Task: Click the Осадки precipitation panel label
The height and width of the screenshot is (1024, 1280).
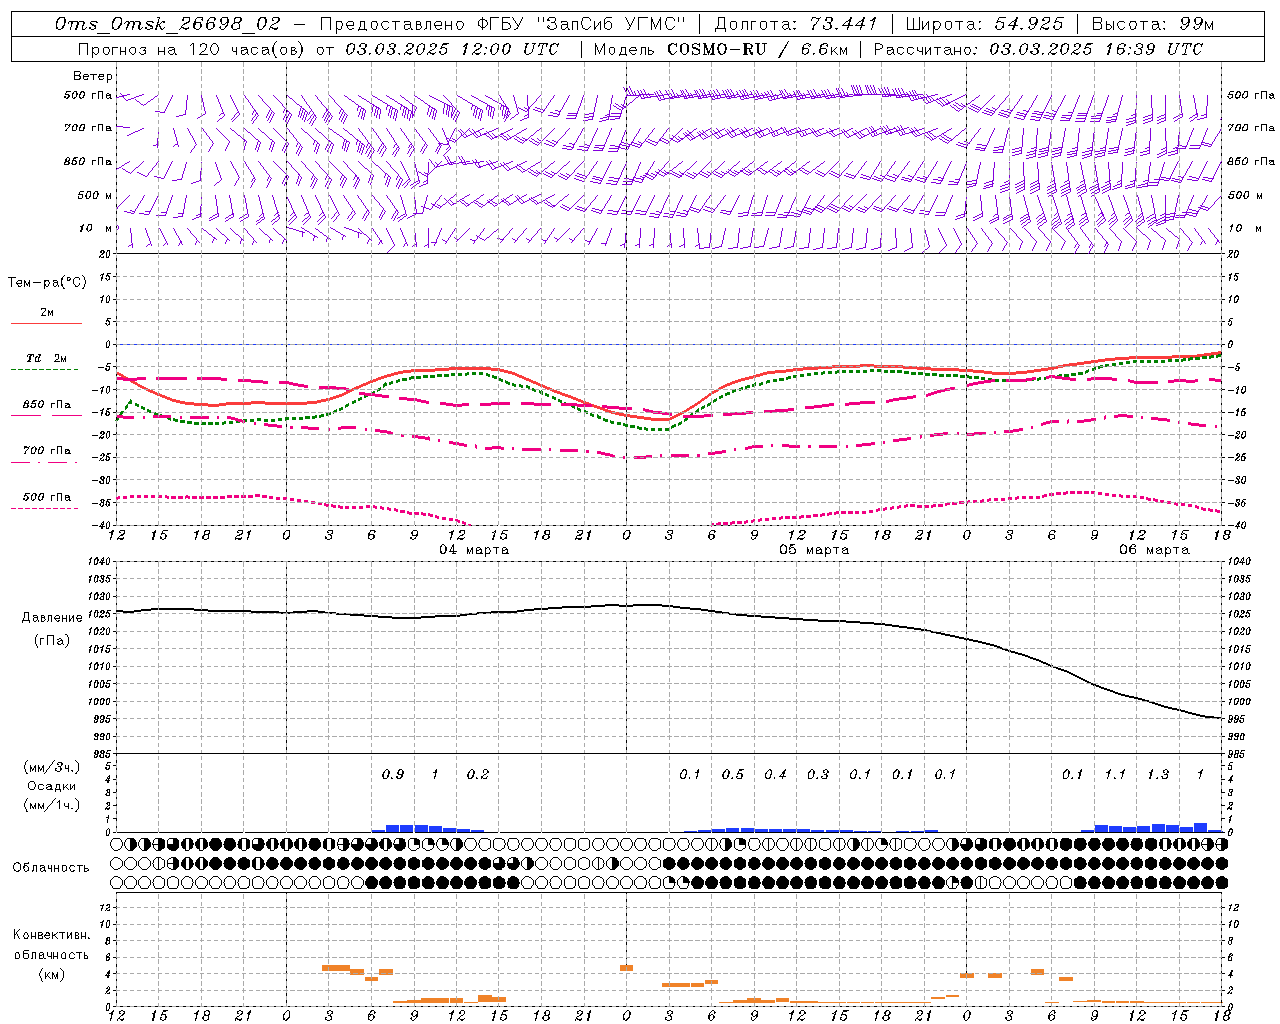Action: click(x=52, y=786)
